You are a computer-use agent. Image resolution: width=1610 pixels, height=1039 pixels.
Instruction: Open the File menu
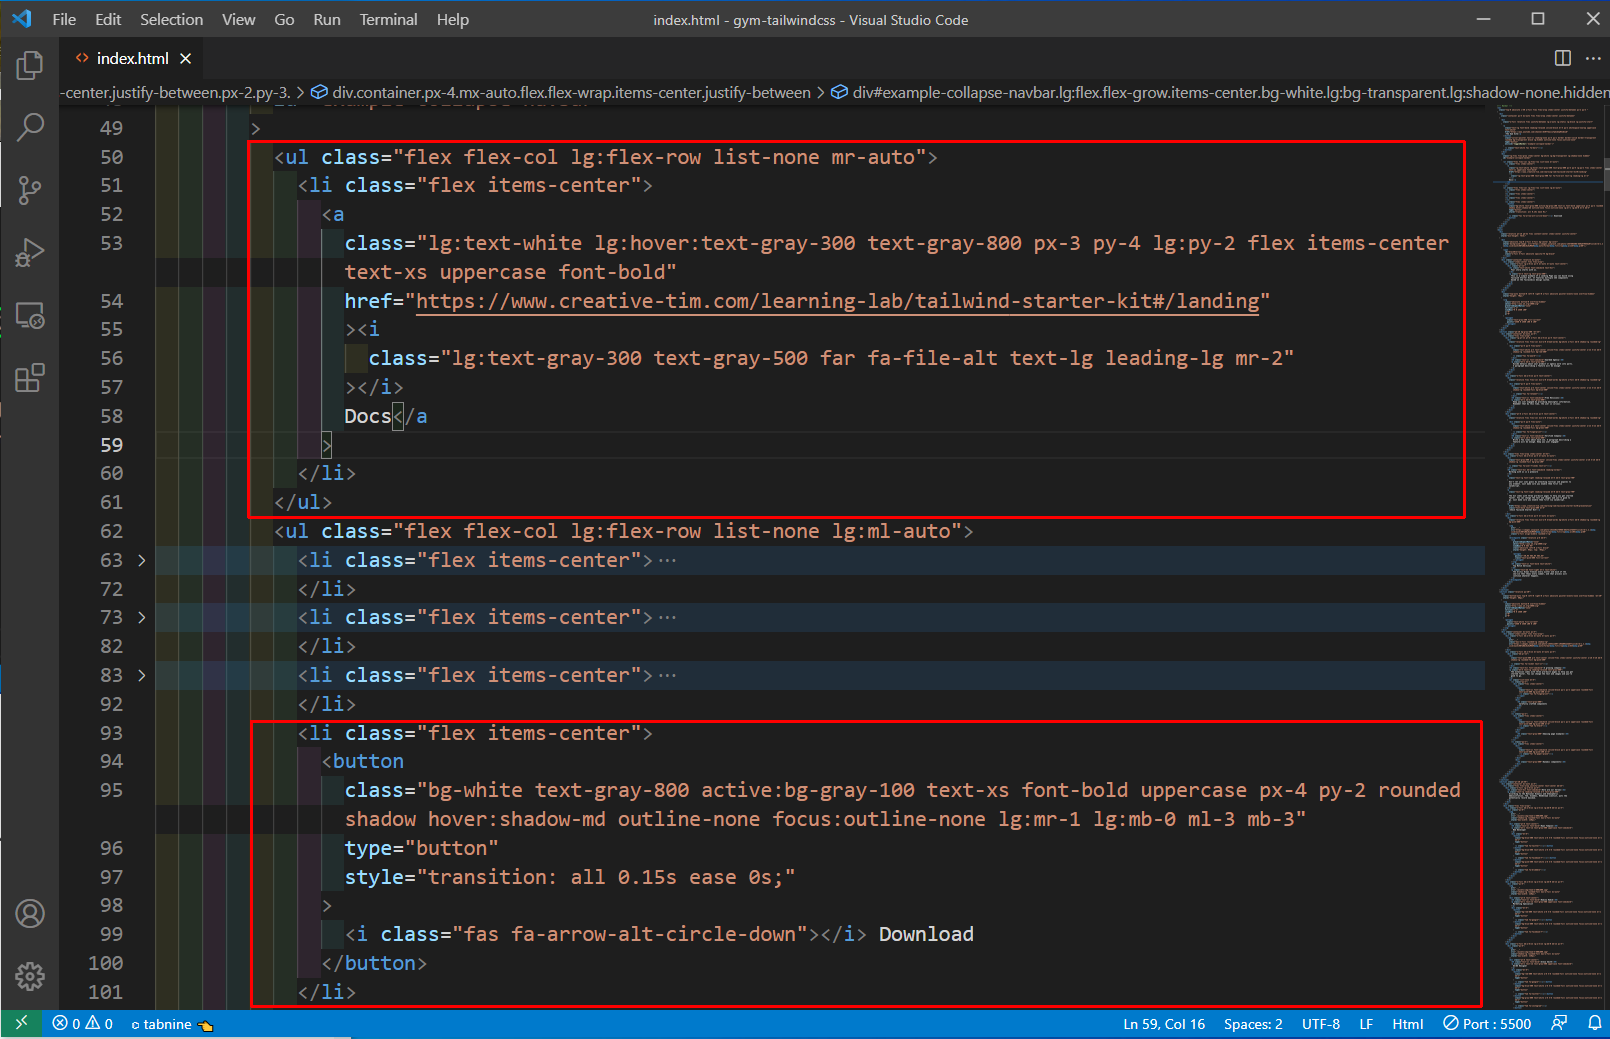[64, 19]
